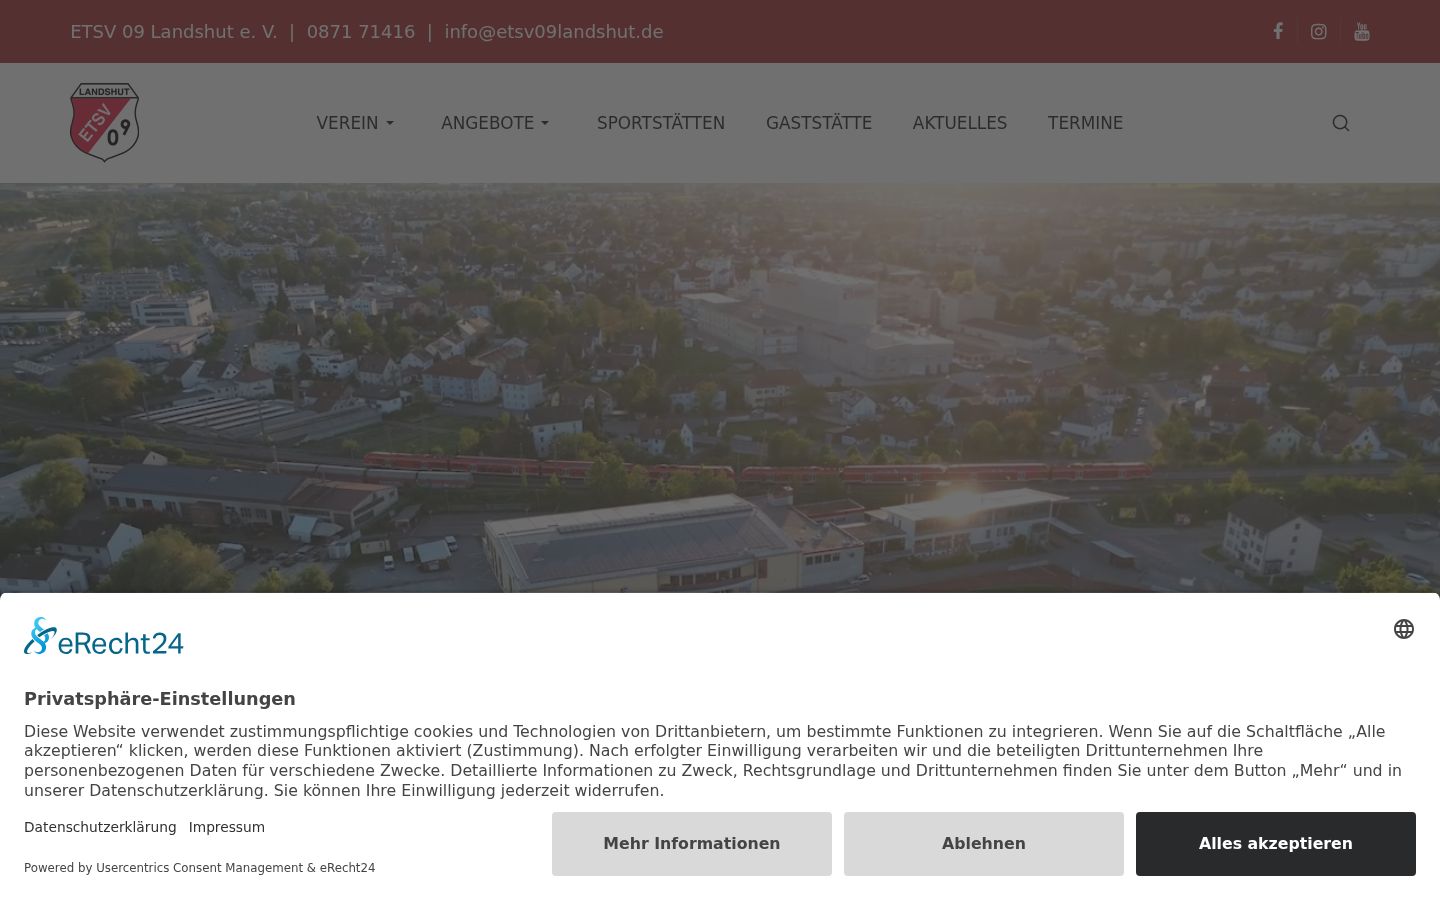Click the ETSV 09 Landshut logo

(104, 122)
